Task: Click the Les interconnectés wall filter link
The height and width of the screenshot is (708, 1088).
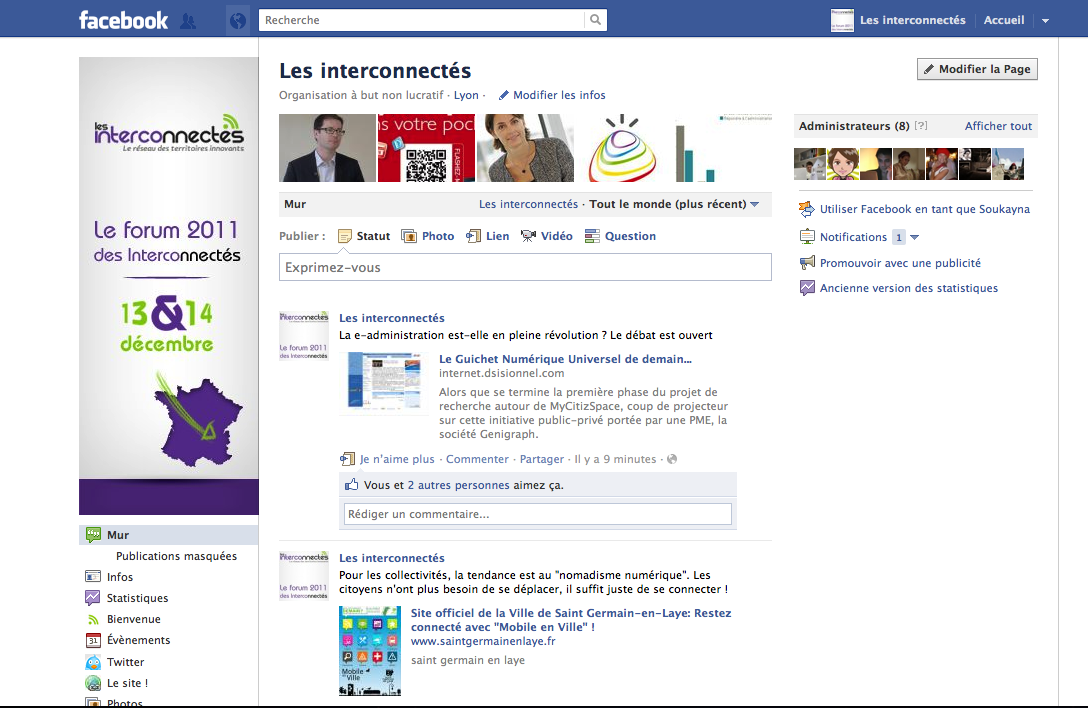Action: 528,204
